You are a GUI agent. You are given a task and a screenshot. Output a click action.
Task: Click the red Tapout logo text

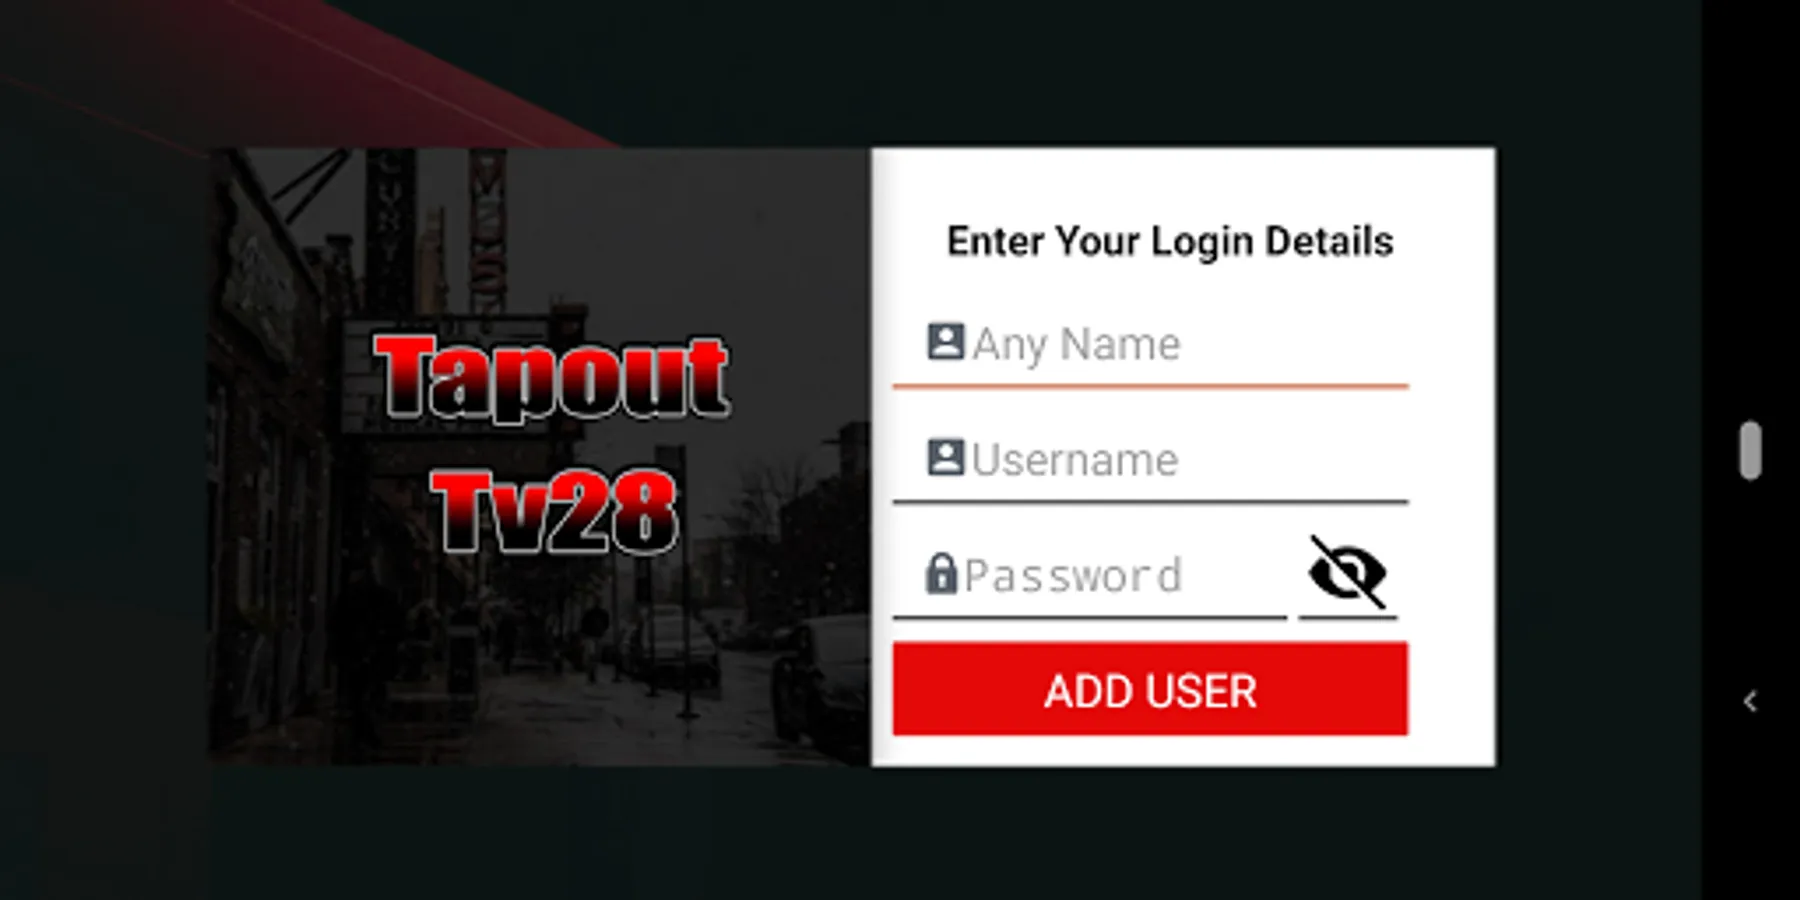click(x=552, y=376)
